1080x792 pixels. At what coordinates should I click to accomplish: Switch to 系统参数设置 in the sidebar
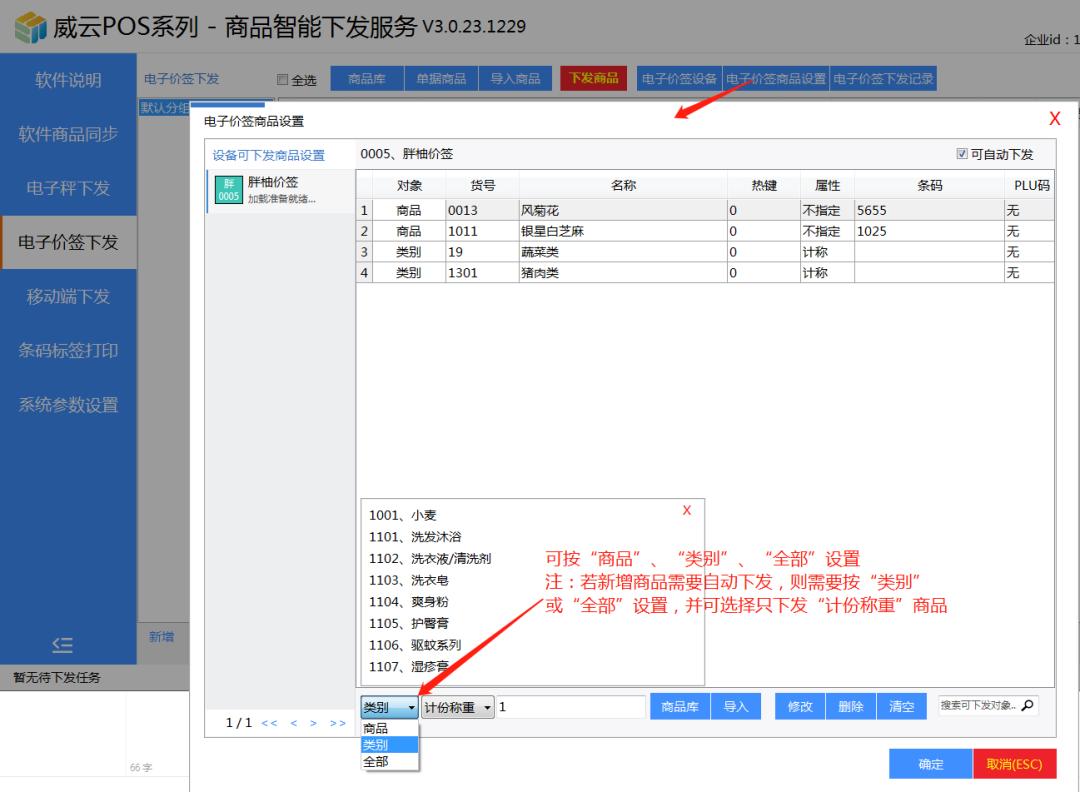pos(68,405)
